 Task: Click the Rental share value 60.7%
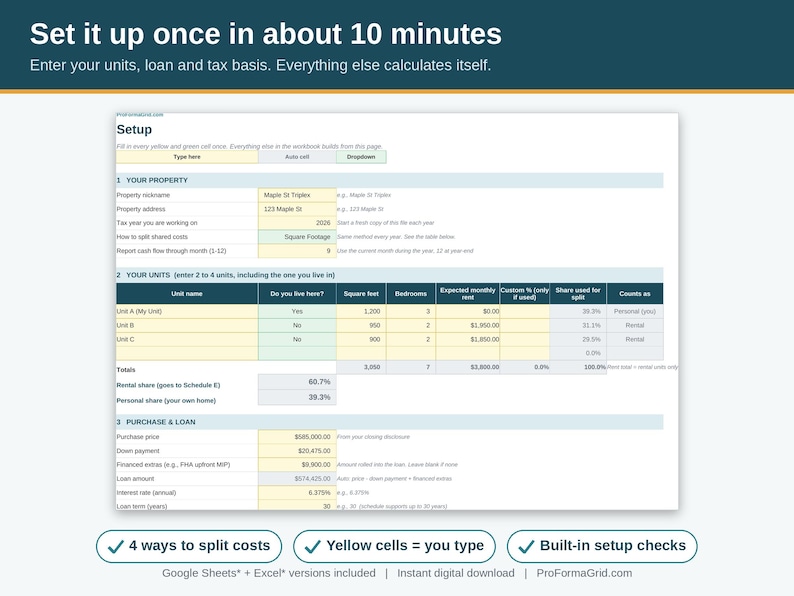297,382
